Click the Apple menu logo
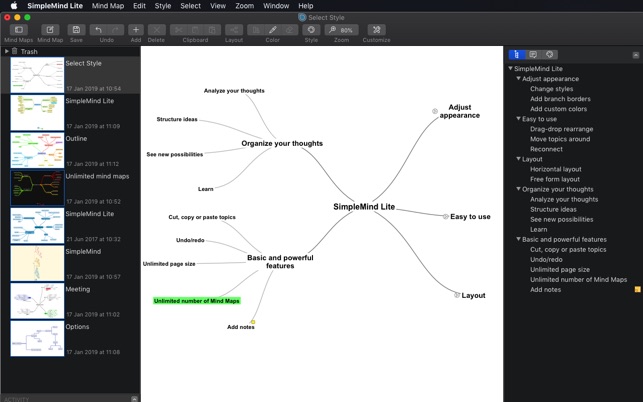Viewport: 643px width, 402px height. [x=14, y=6]
